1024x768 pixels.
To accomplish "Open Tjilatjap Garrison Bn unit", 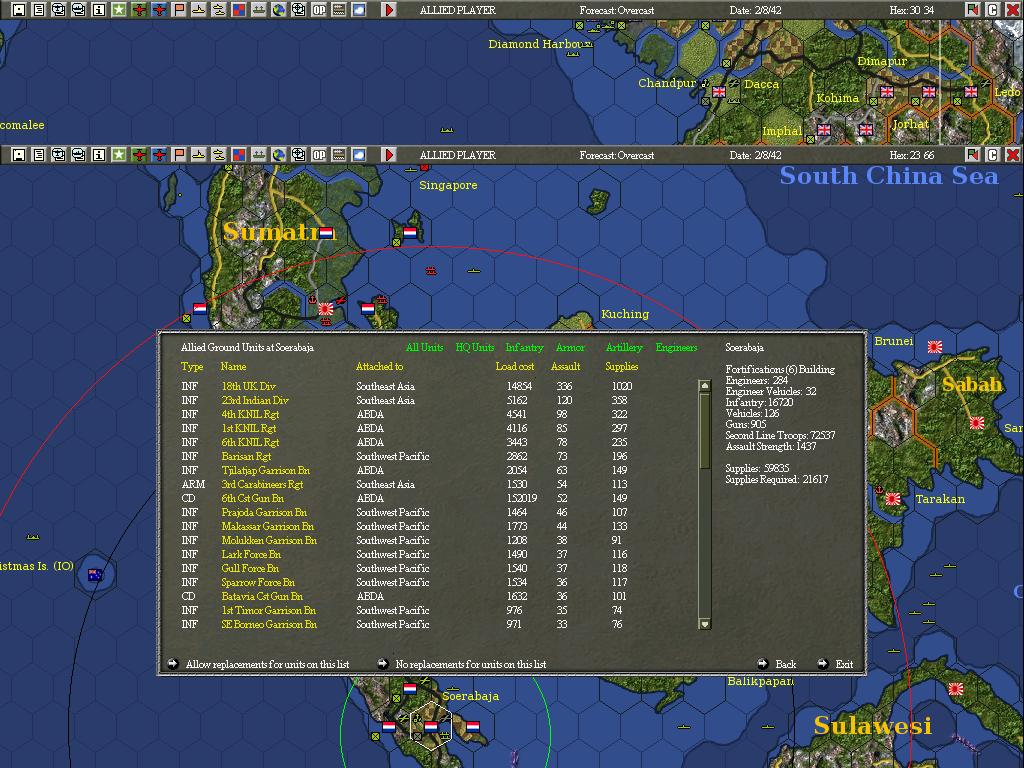I will 266,470.
